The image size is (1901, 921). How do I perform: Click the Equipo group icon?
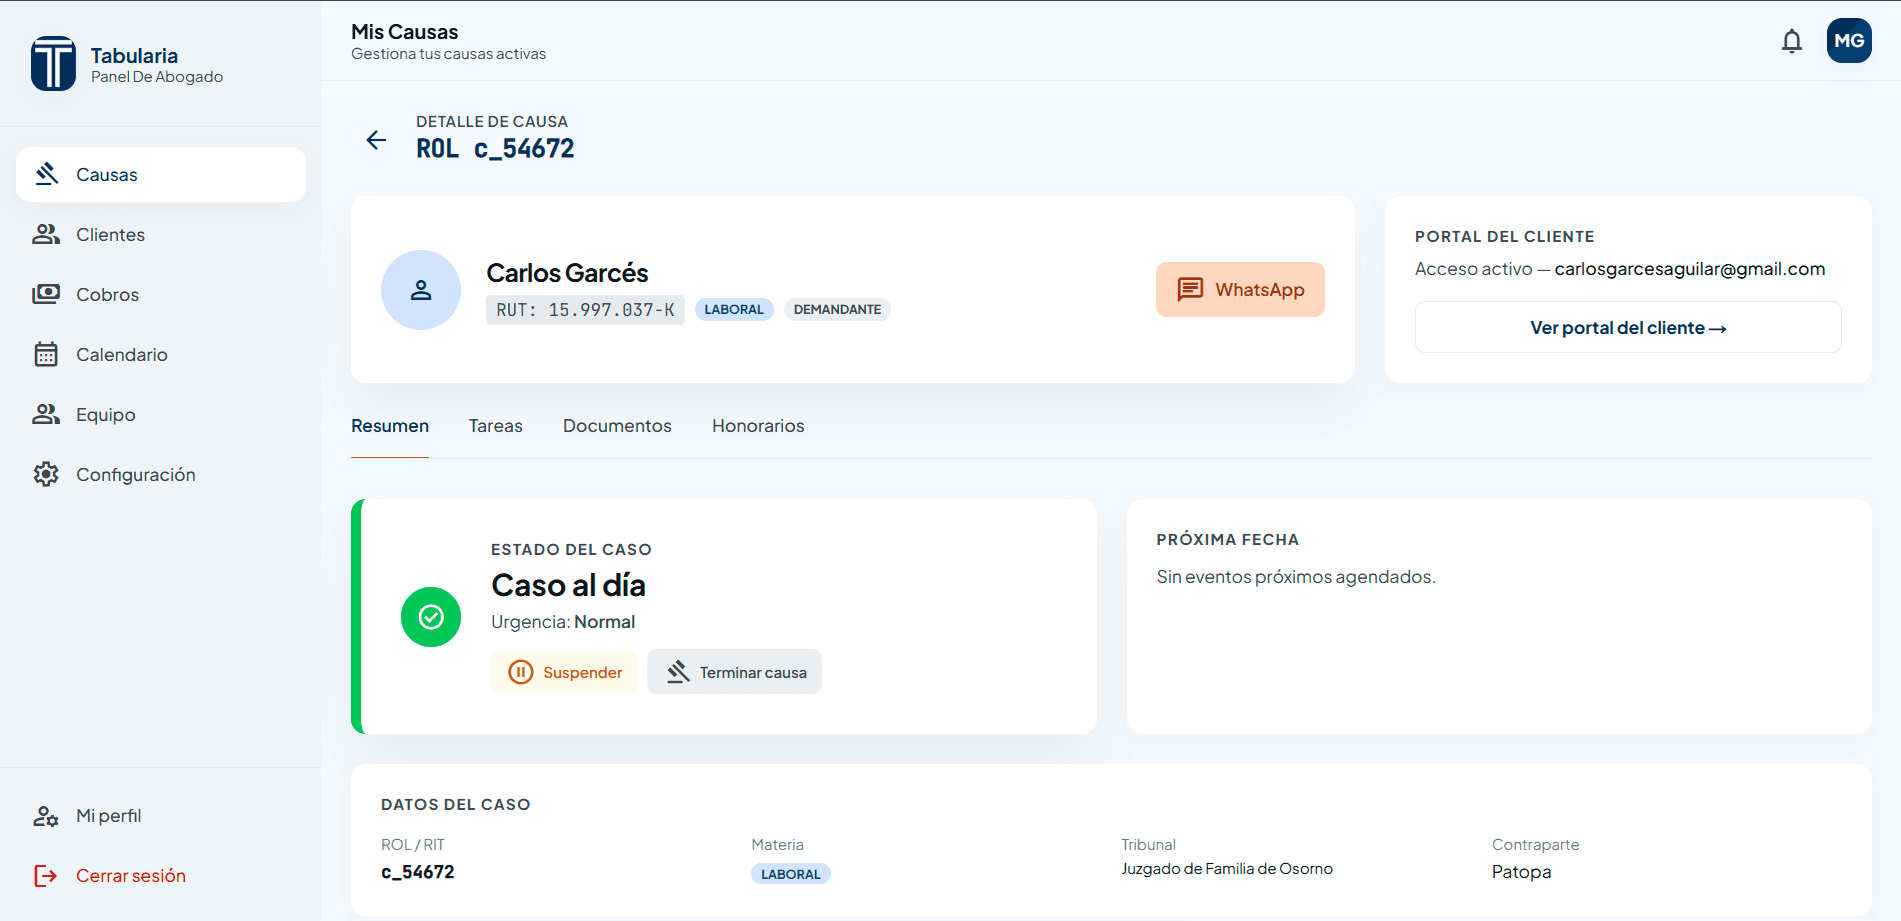coord(46,414)
